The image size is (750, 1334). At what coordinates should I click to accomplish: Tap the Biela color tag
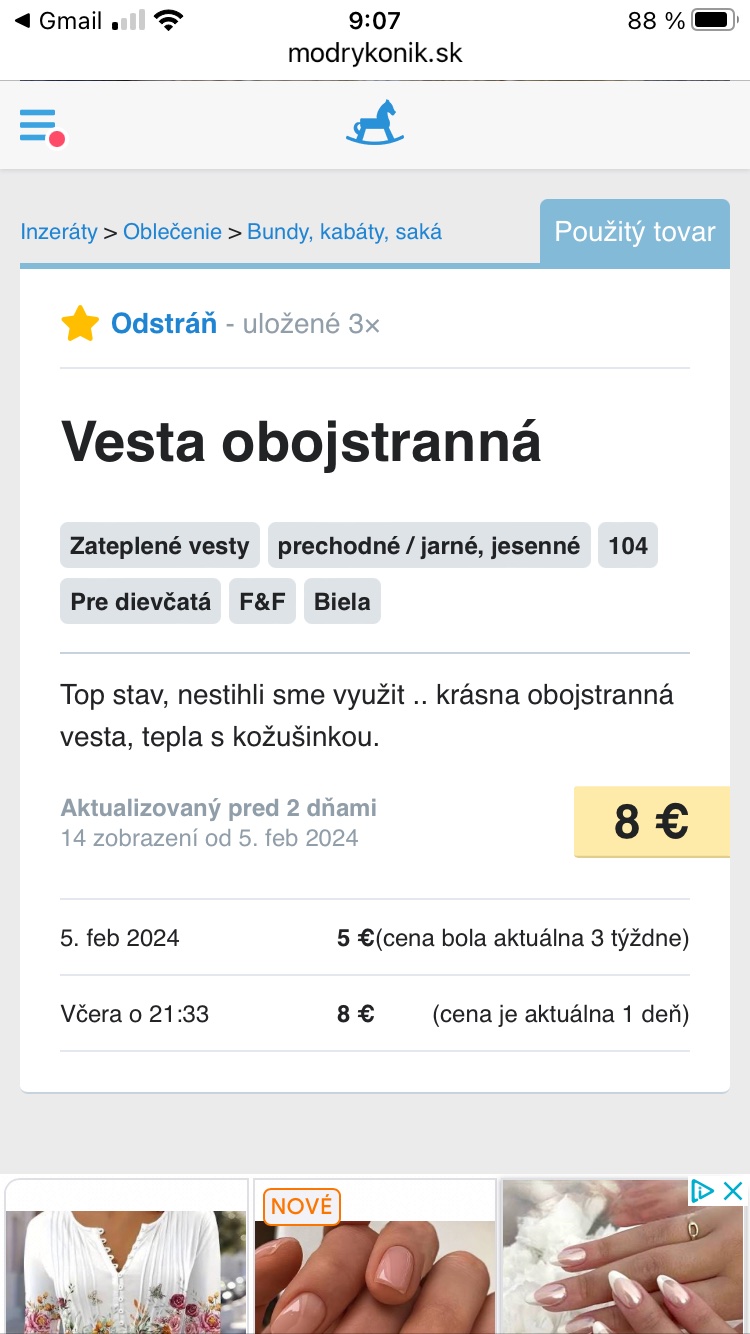tap(342, 602)
